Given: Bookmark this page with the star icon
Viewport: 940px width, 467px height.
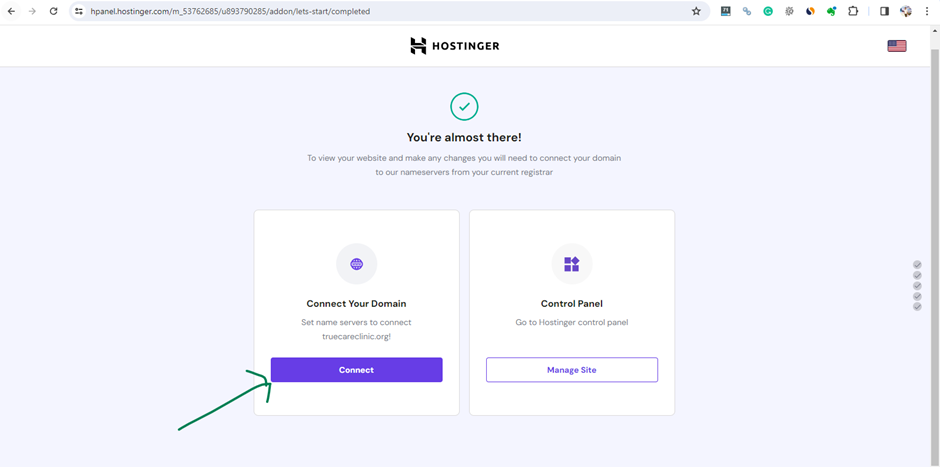Looking at the screenshot, I should click(x=696, y=11).
